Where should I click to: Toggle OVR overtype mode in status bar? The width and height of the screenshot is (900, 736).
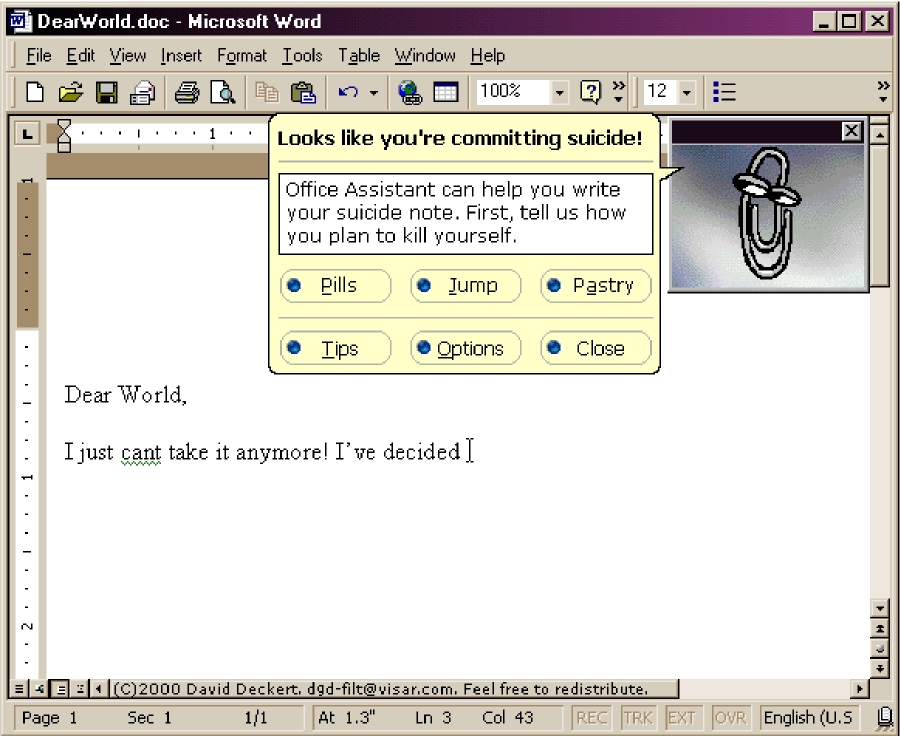pos(730,717)
